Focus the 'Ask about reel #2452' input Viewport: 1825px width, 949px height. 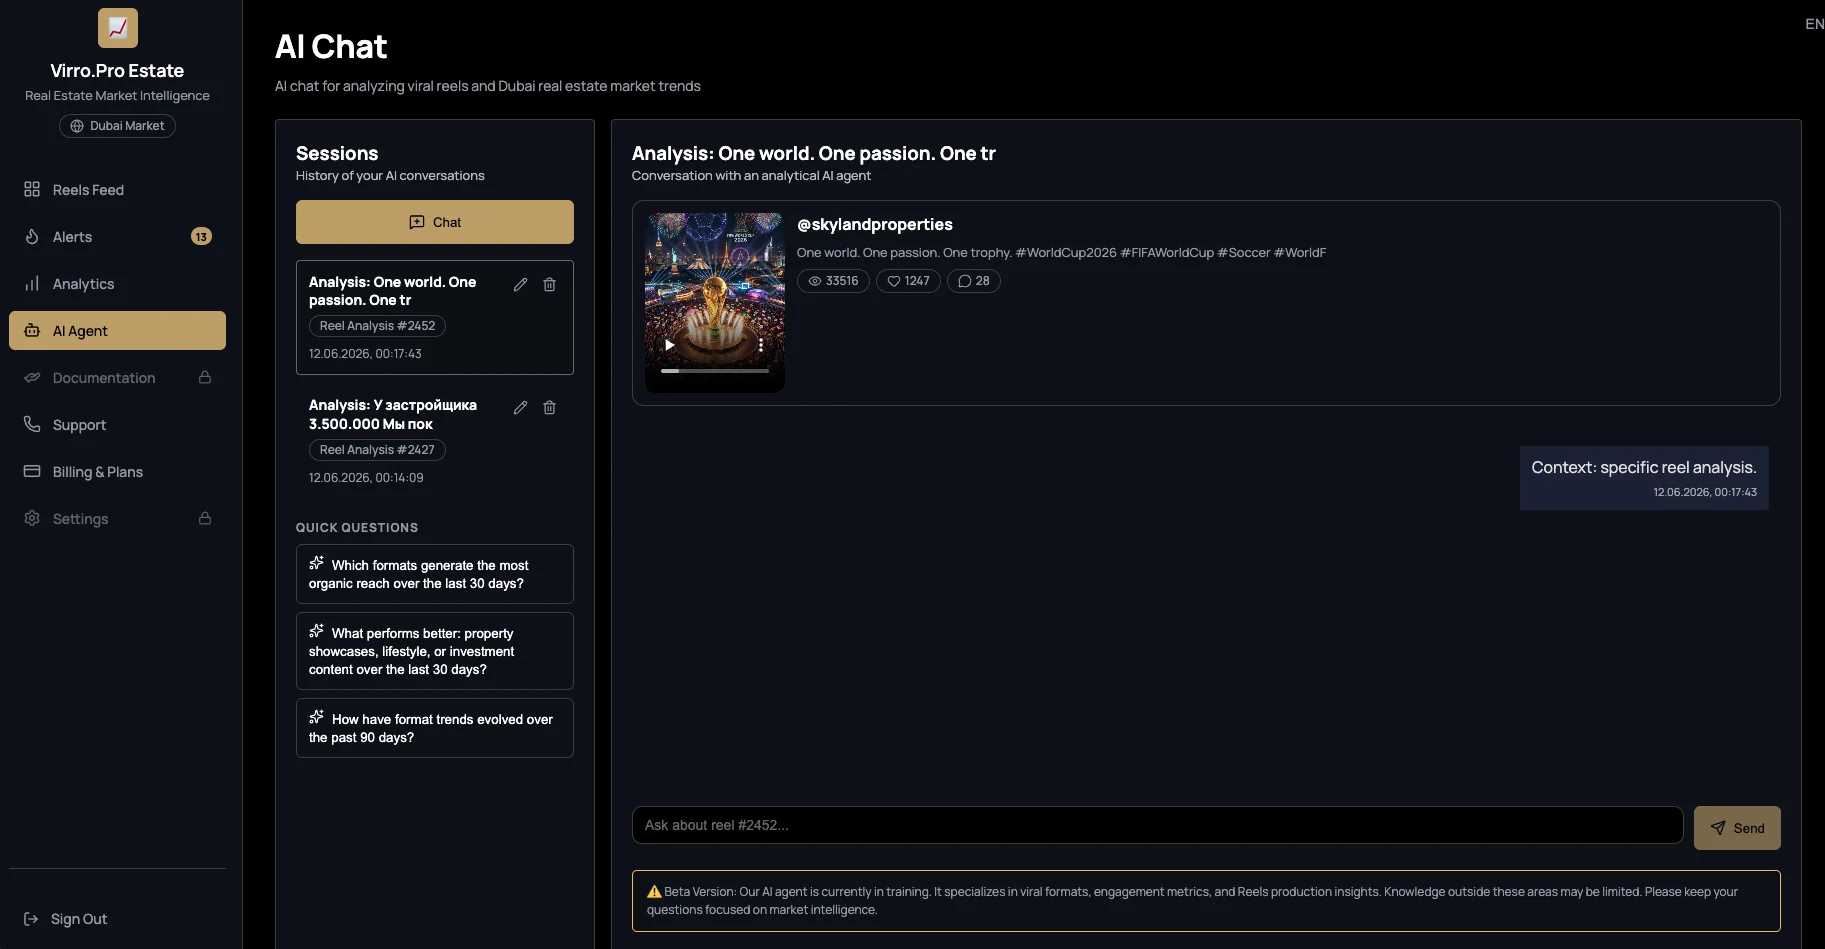click(1158, 825)
